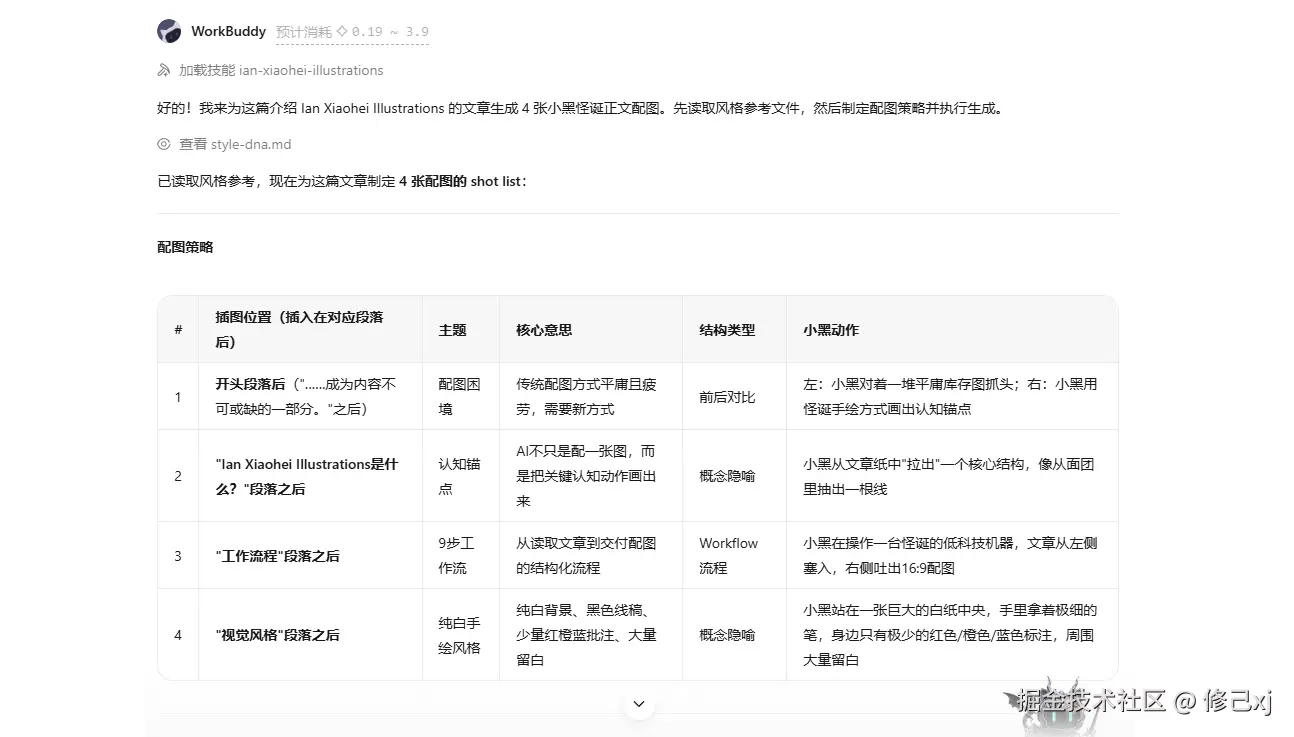Click the 插图位置 column header
Screen dimensions: 1294x737
[x=299, y=329]
